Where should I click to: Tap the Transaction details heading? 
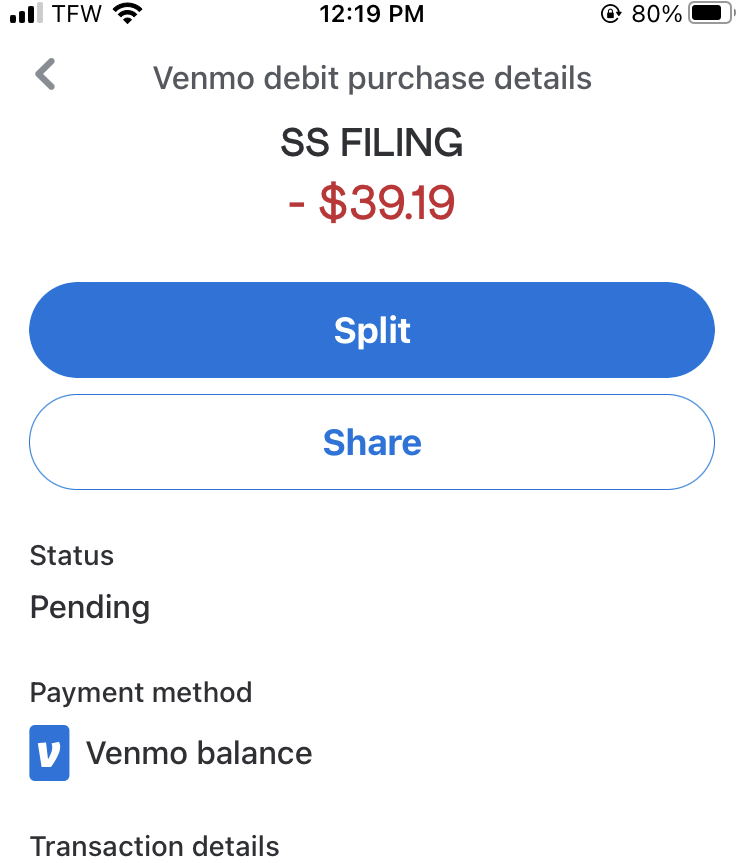tap(155, 846)
